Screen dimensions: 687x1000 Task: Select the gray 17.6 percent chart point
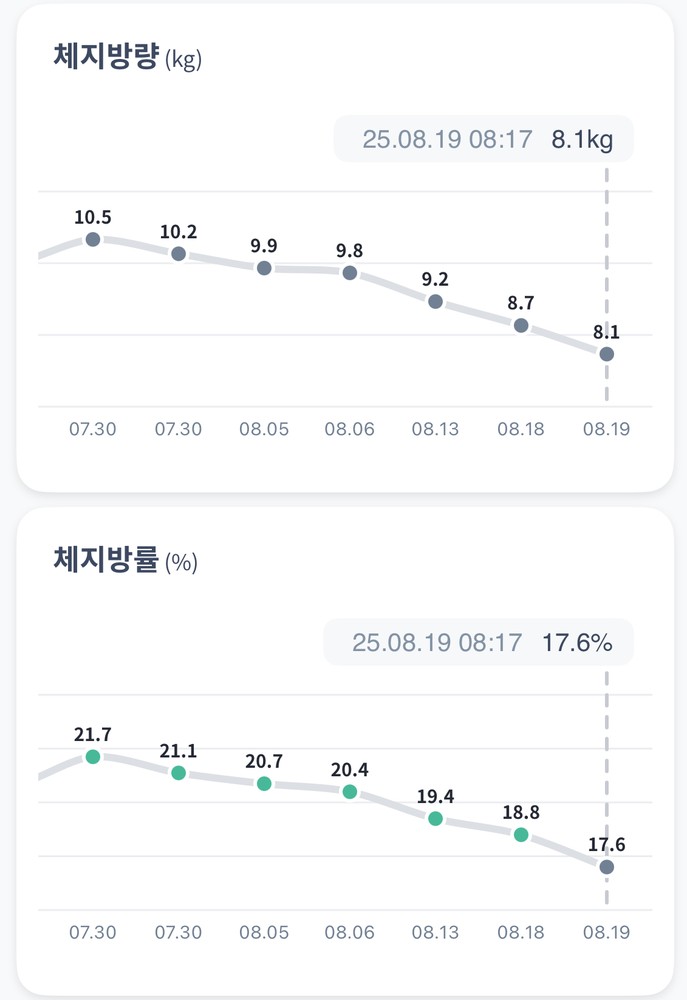point(606,867)
